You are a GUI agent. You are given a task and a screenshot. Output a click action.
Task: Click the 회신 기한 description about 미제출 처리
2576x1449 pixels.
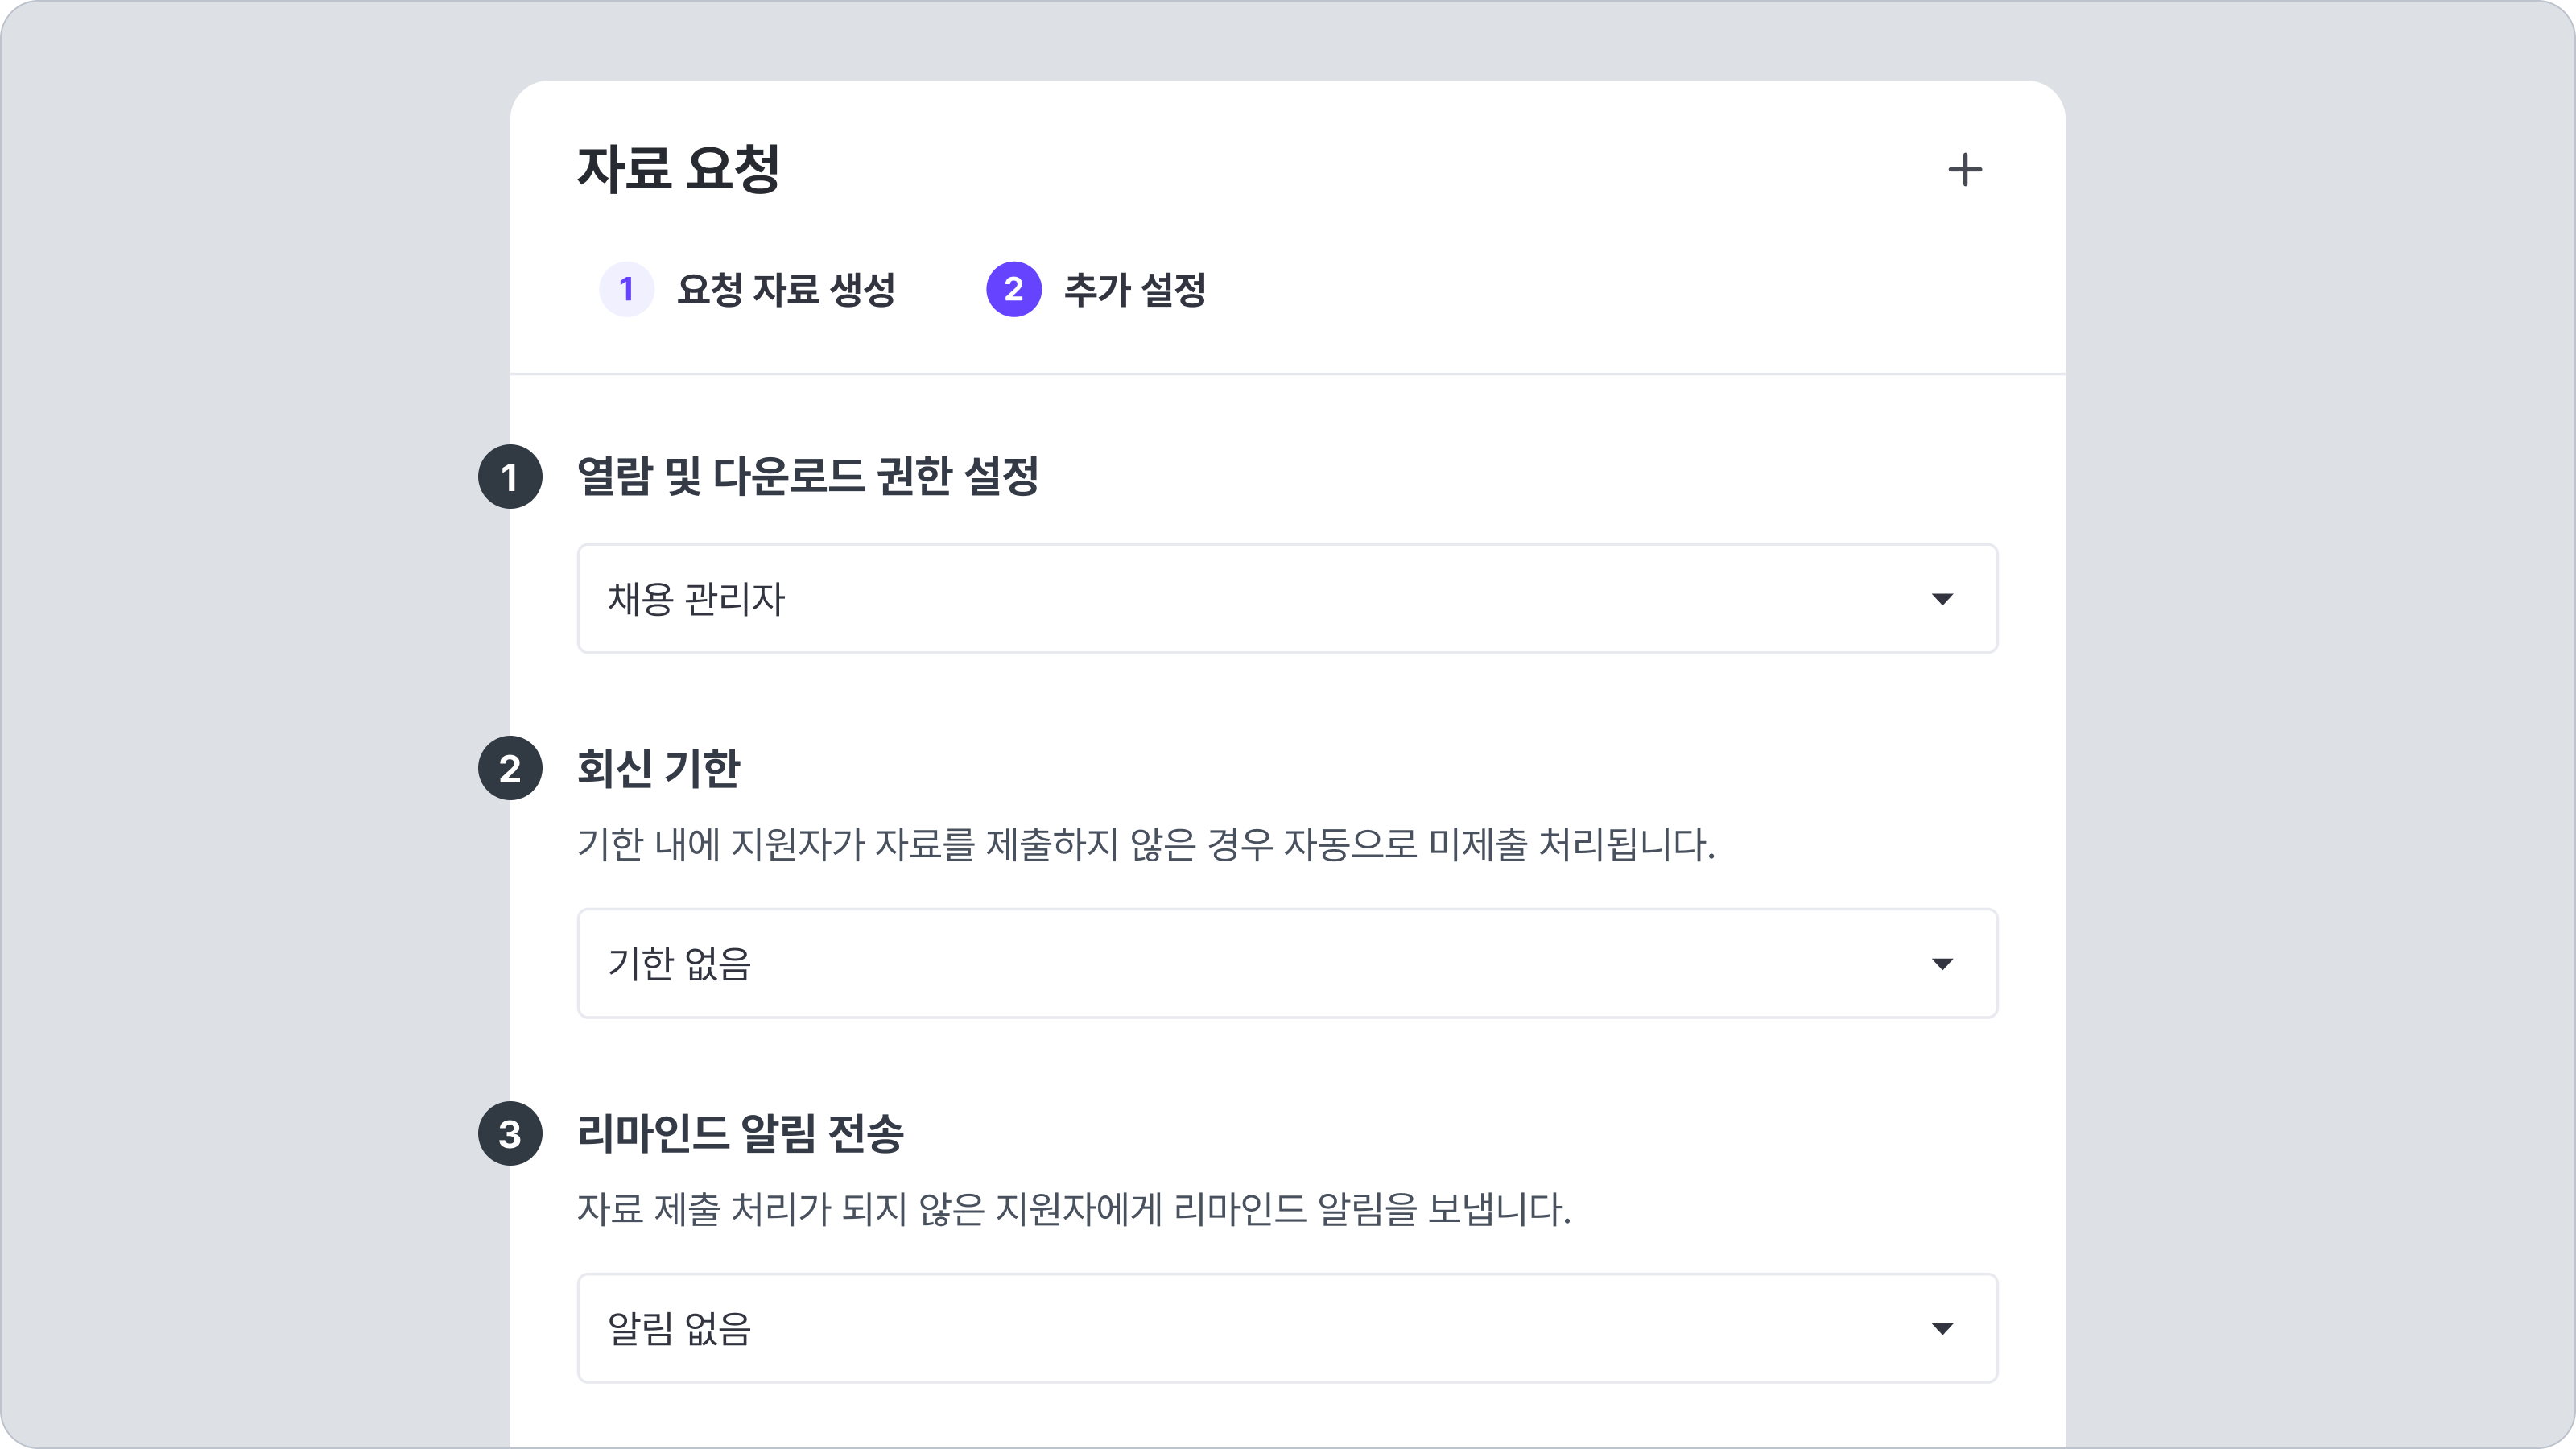click(1145, 845)
